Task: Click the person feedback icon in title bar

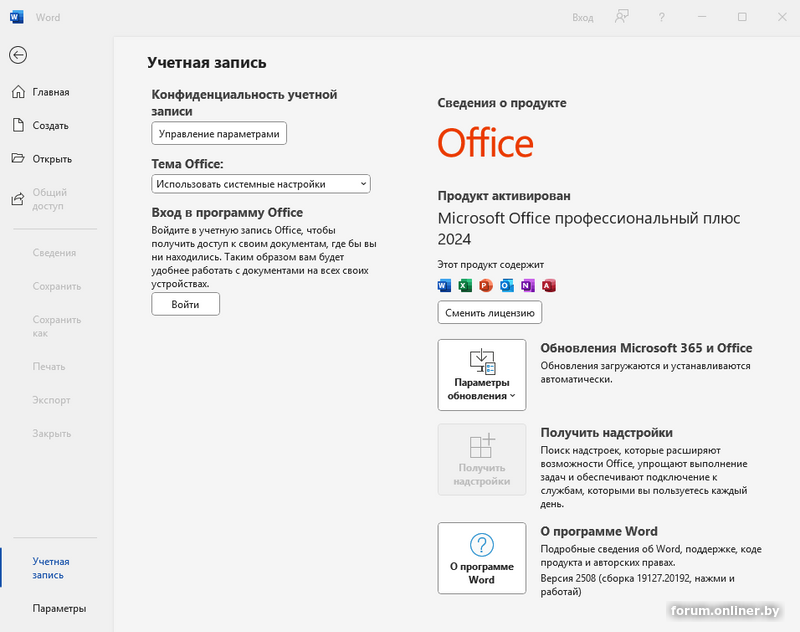Action: click(x=622, y=17)
